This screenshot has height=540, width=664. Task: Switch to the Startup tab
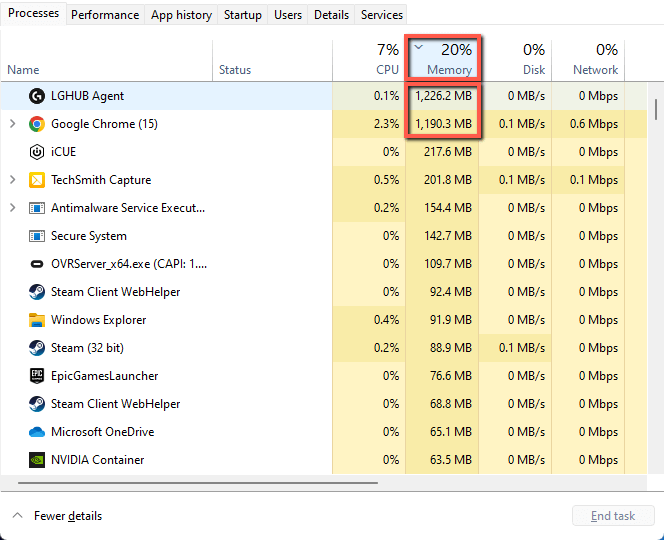pyautogui.click(x=243, y=15)
